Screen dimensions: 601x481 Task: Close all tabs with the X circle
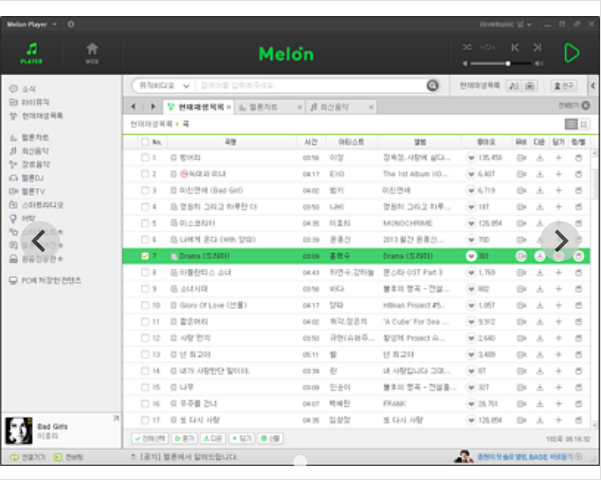coord(586,105)
